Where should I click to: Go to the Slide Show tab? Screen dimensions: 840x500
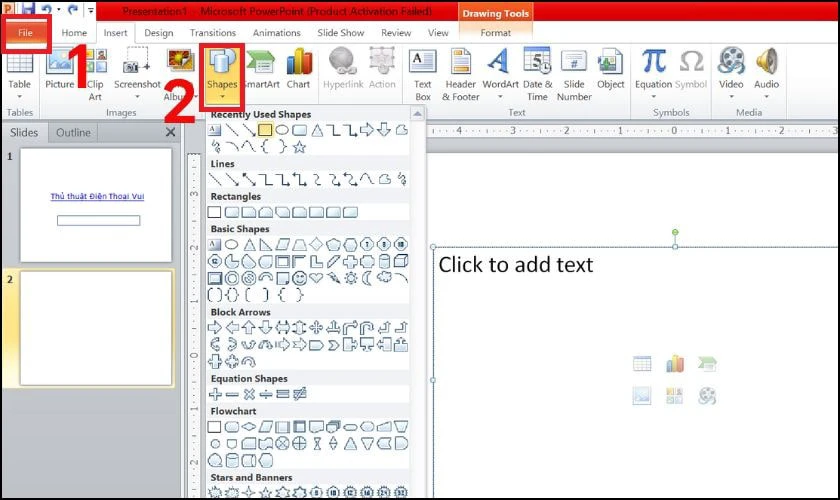341,33
